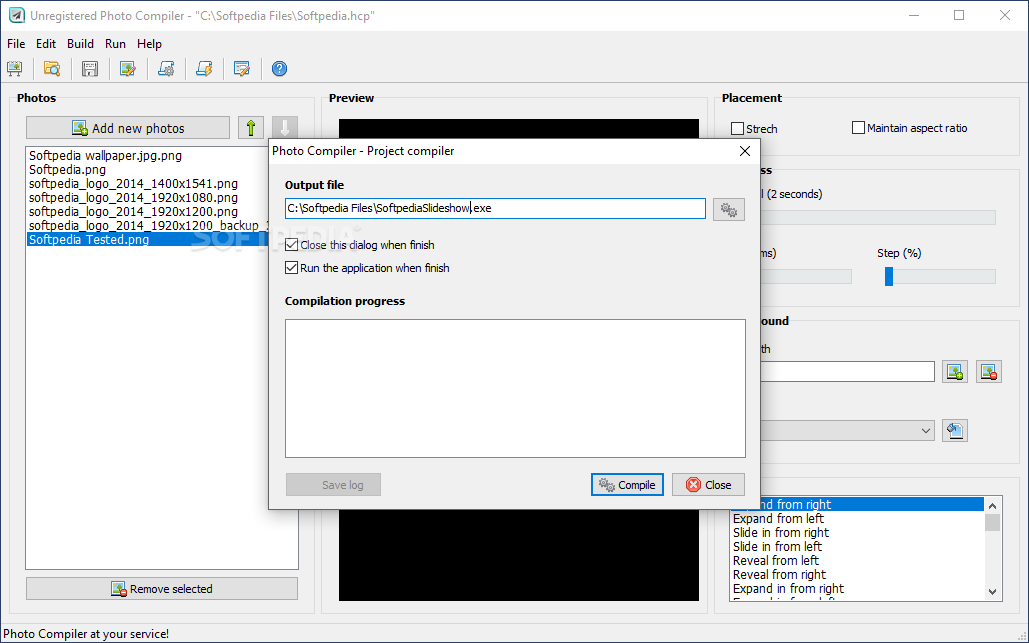Choose 'Expand from left' transition
The width and height of the screenshot is (1029, 643).
[778, 518]
